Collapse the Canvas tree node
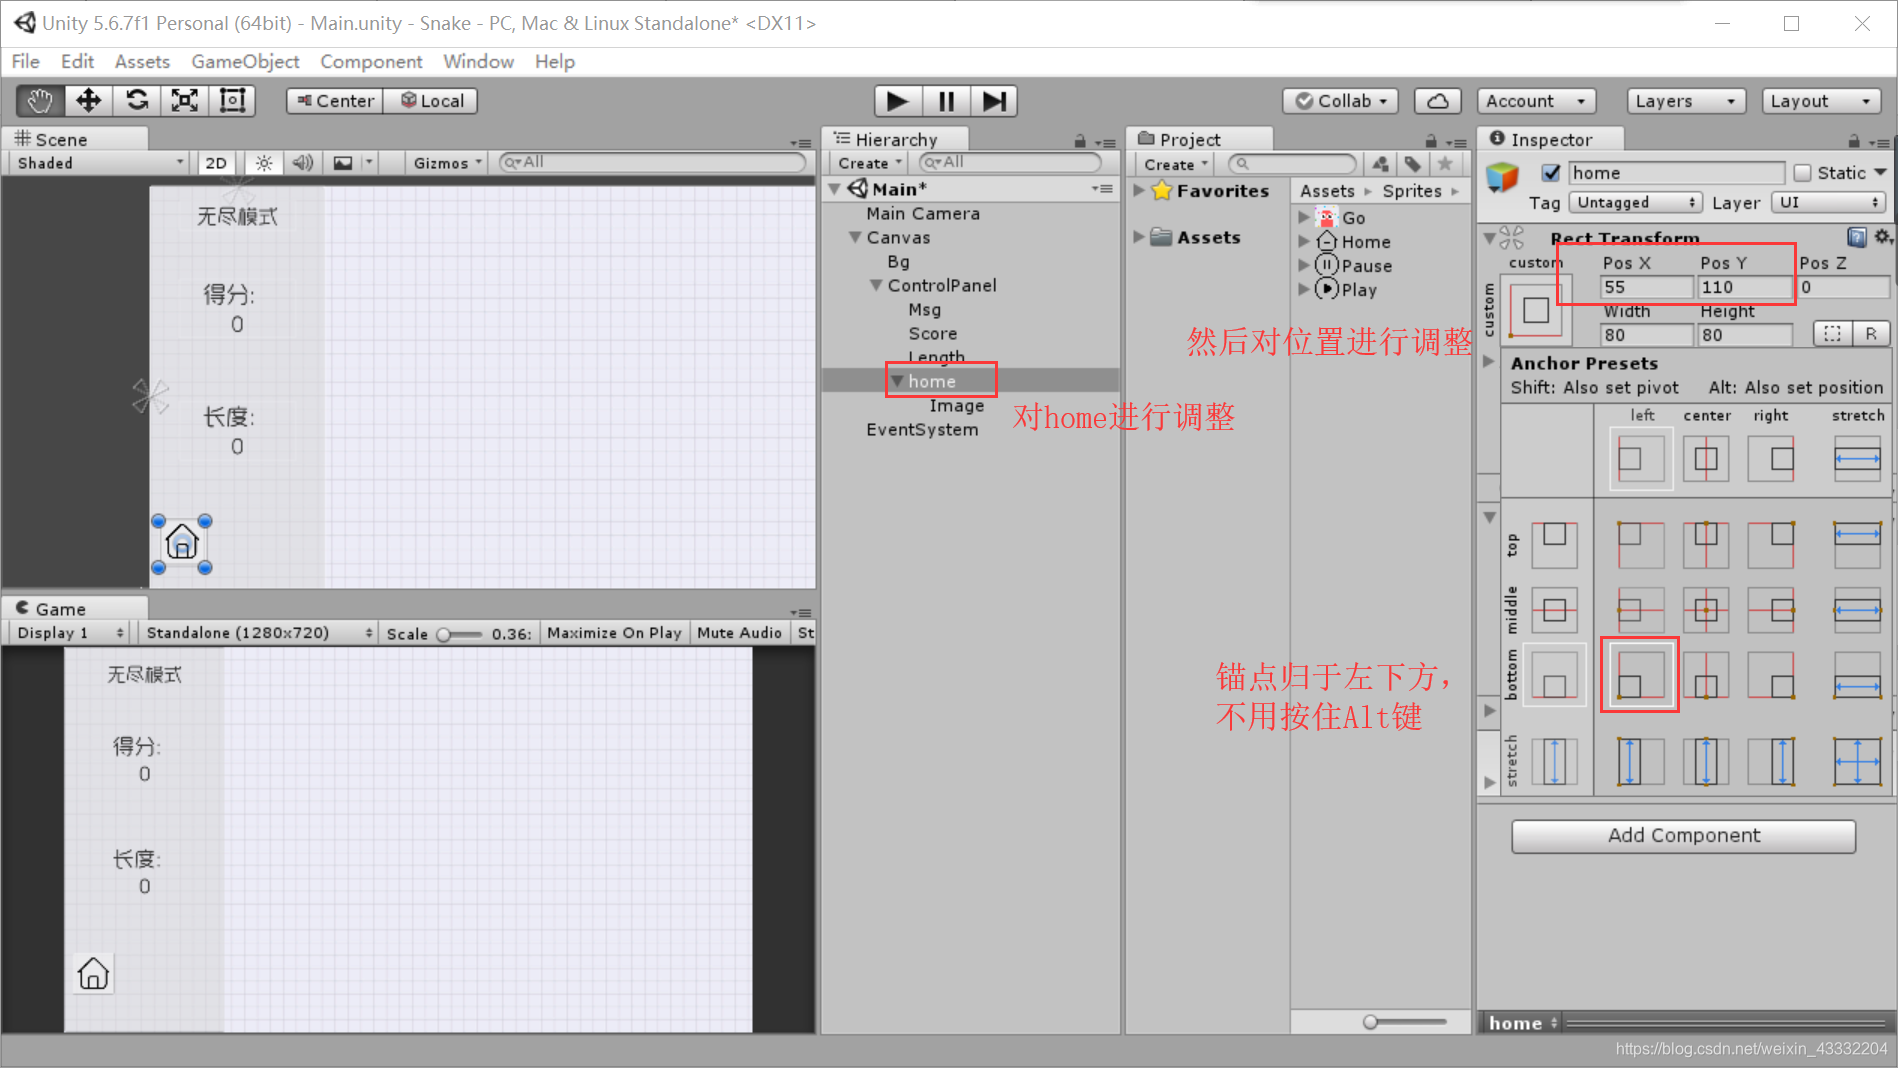This screenshot has width=1898, height=1068. click(x=855, y=238)
